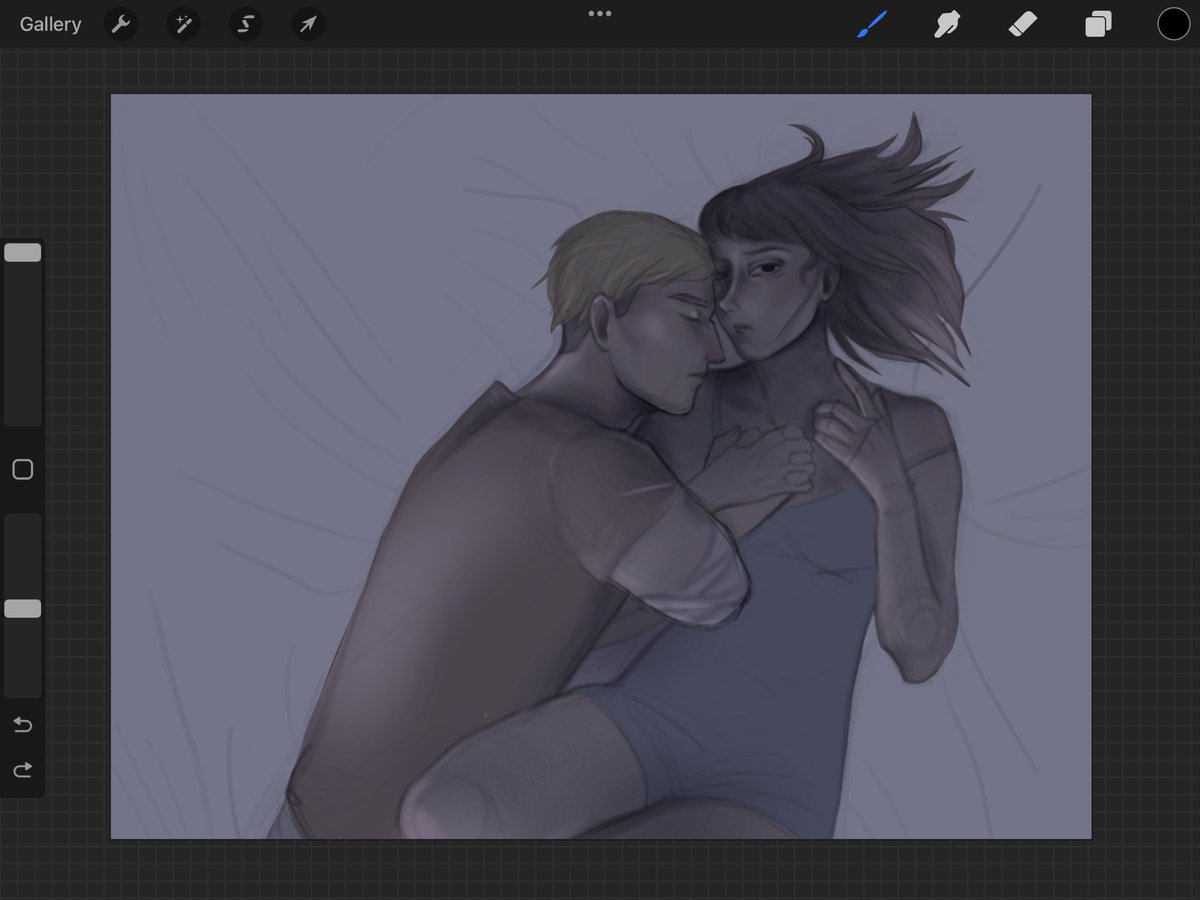This screenshot has width=1200, height=900.
Task: Tap the square Modify button on sidebar
Action: pyautogui.click(x=23, y=470)
